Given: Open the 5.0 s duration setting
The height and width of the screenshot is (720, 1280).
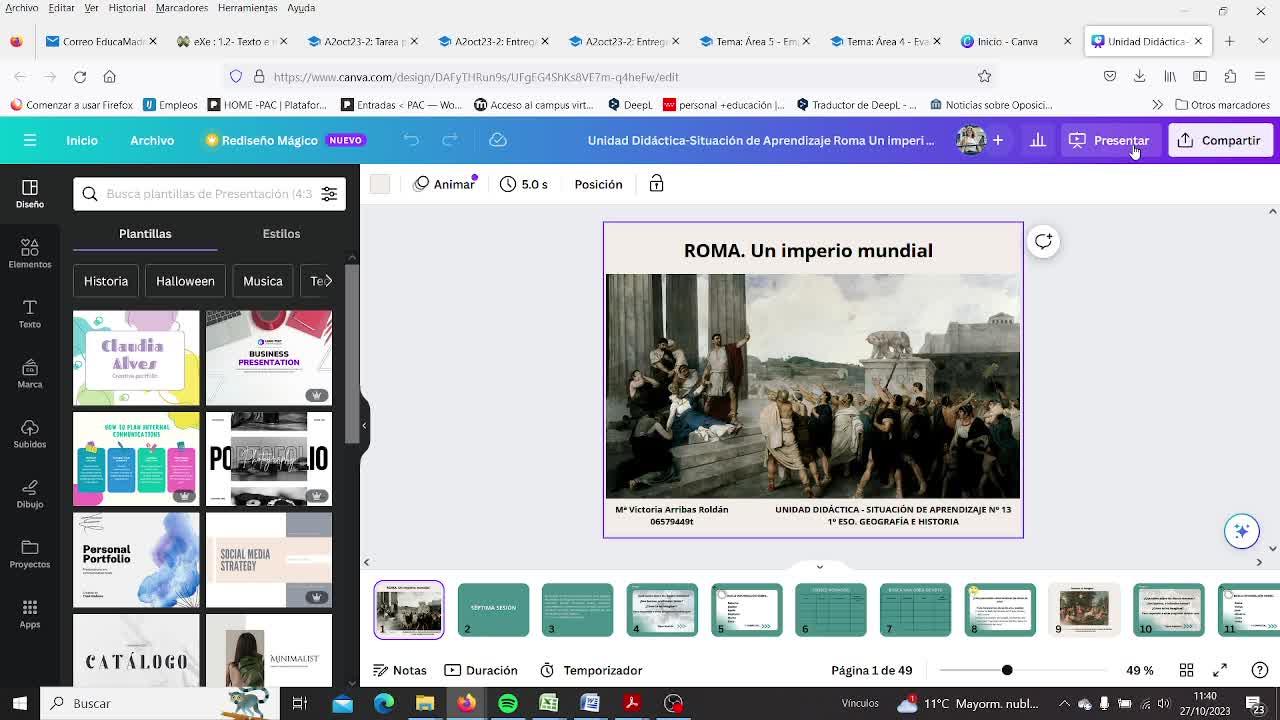Looking at the screenshot, I should point(524,184).
